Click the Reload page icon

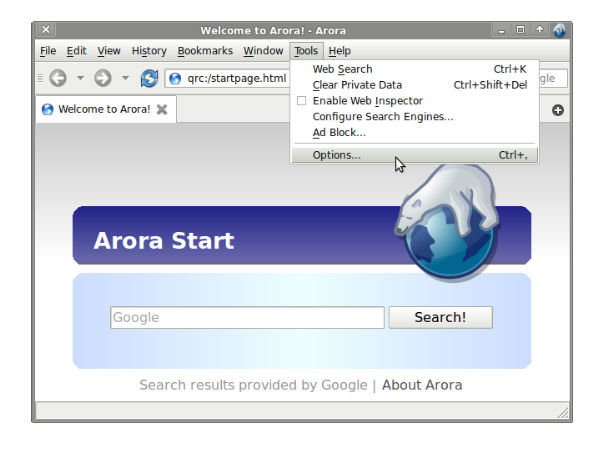point(149,78)
